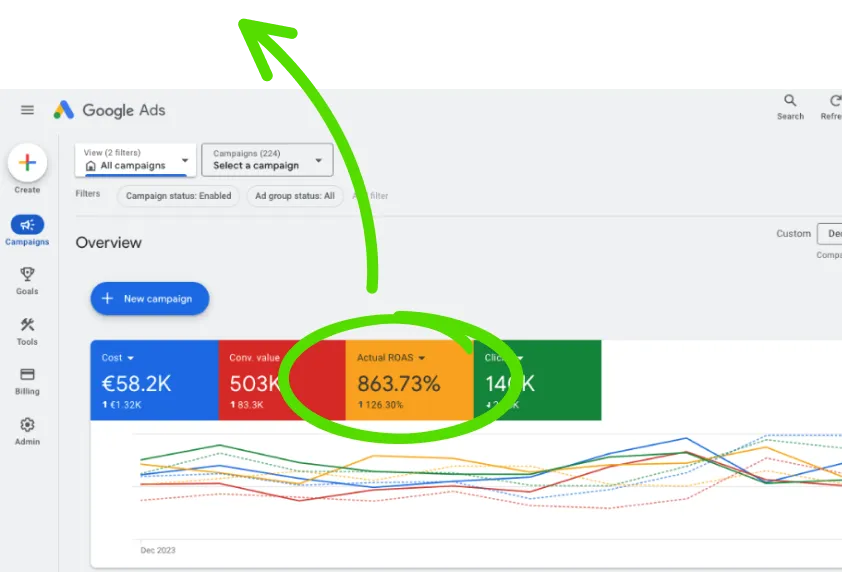Click the Search magnifier icon
842x572 pixels.
[x=790, y=101]
